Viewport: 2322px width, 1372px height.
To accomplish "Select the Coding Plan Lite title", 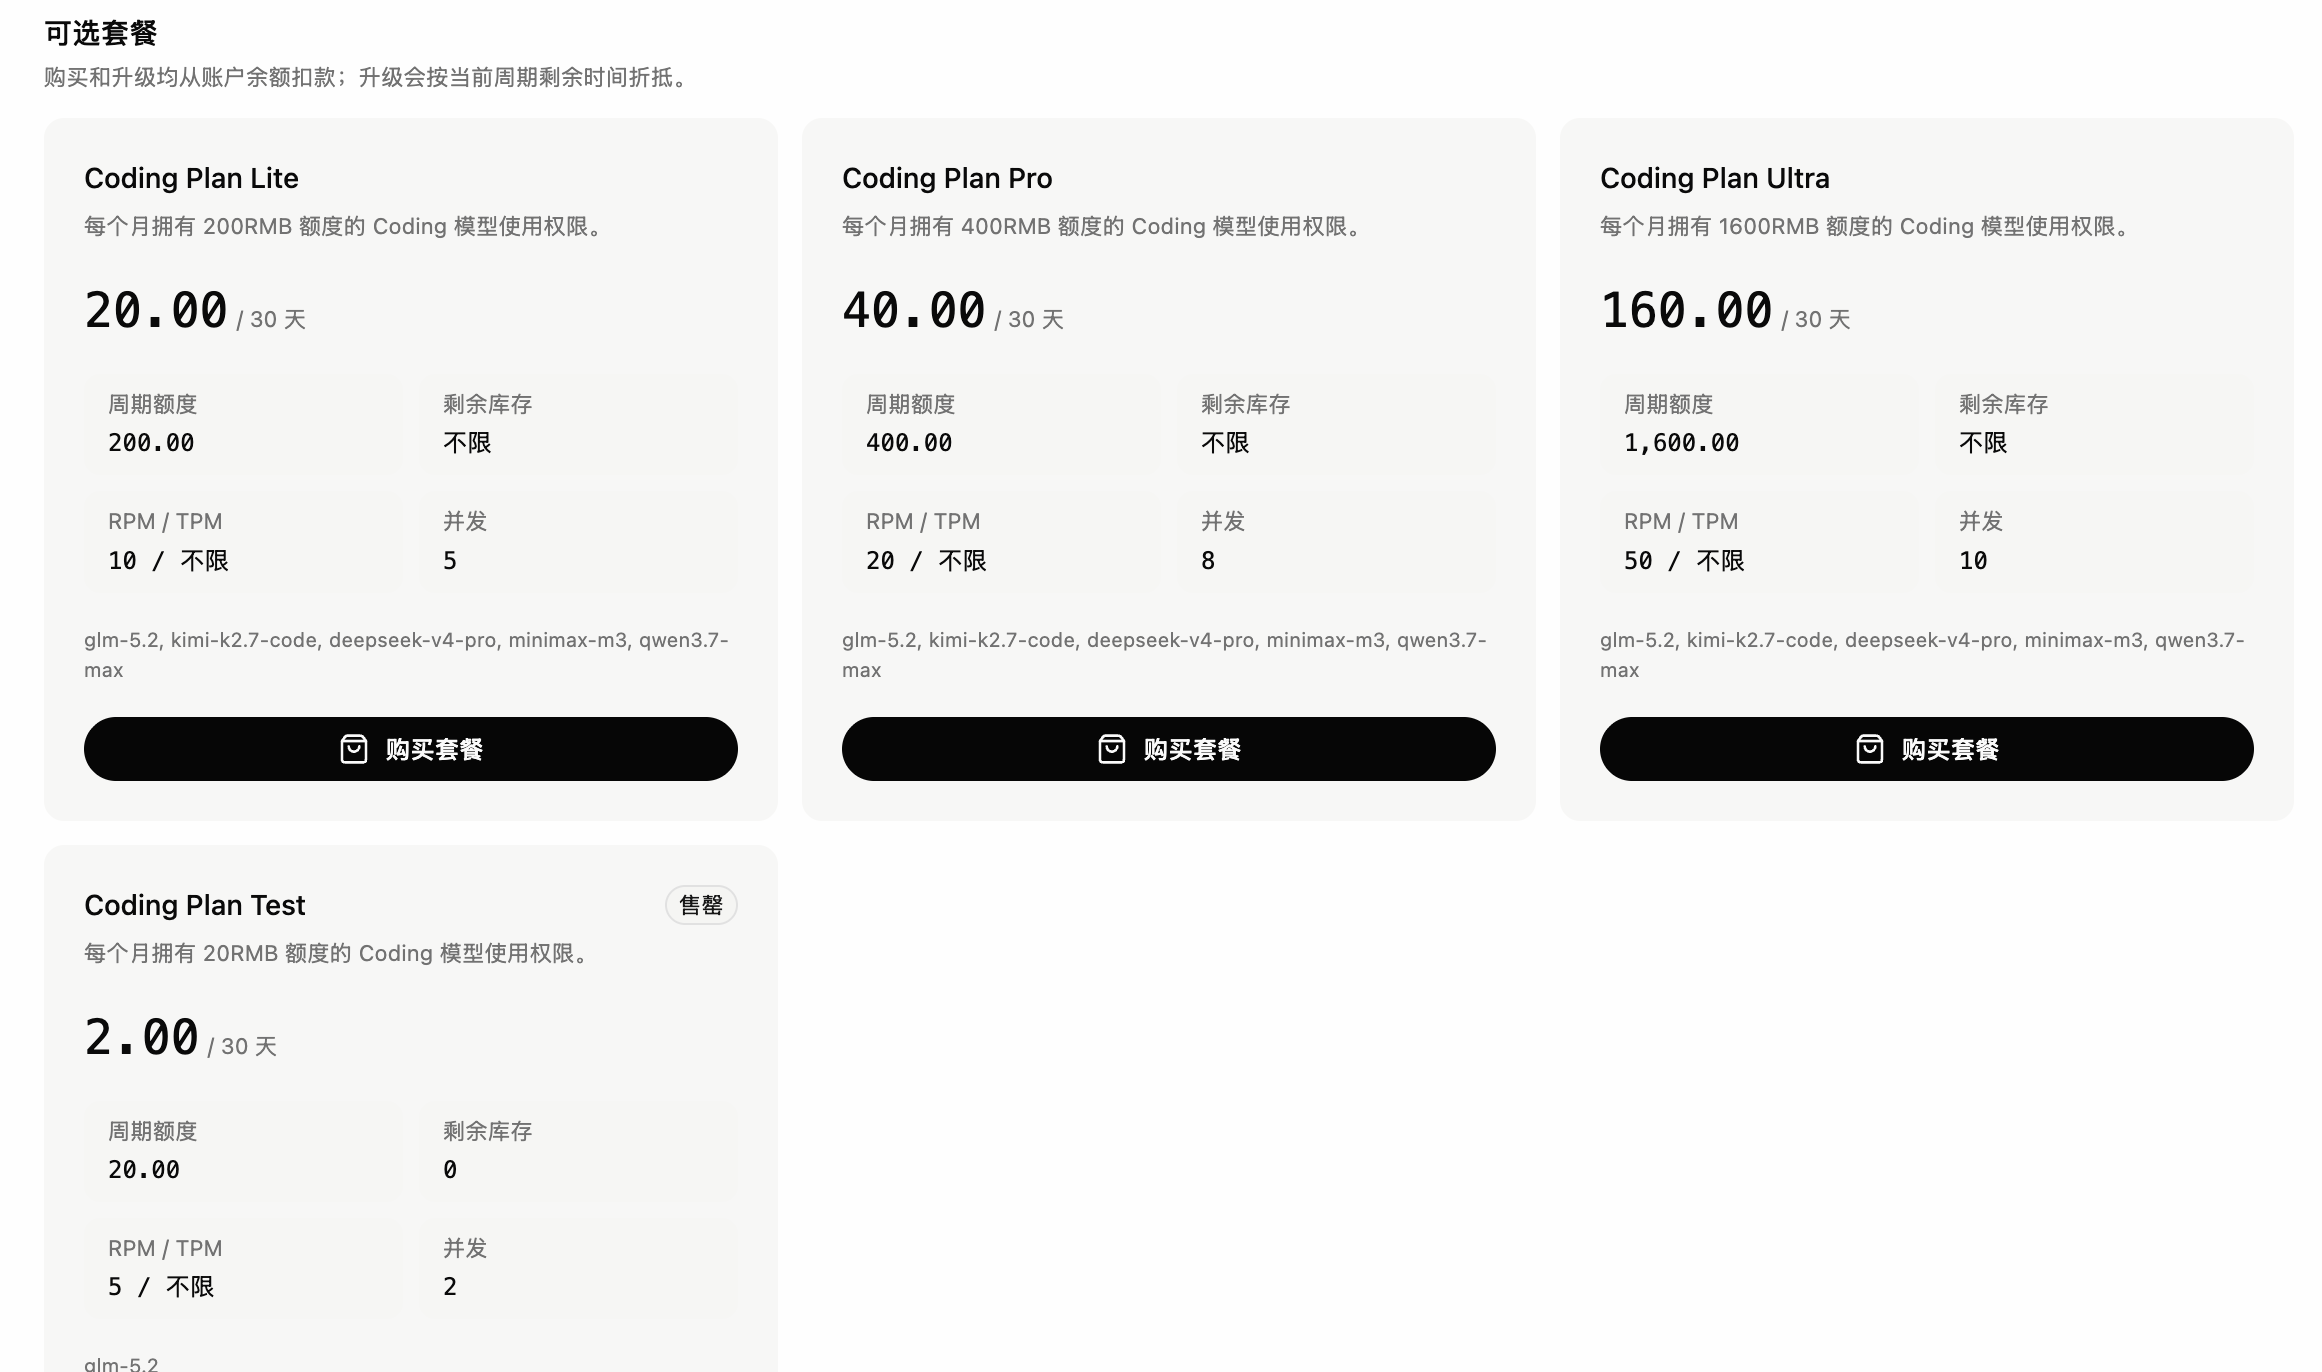I will [191, 178].
